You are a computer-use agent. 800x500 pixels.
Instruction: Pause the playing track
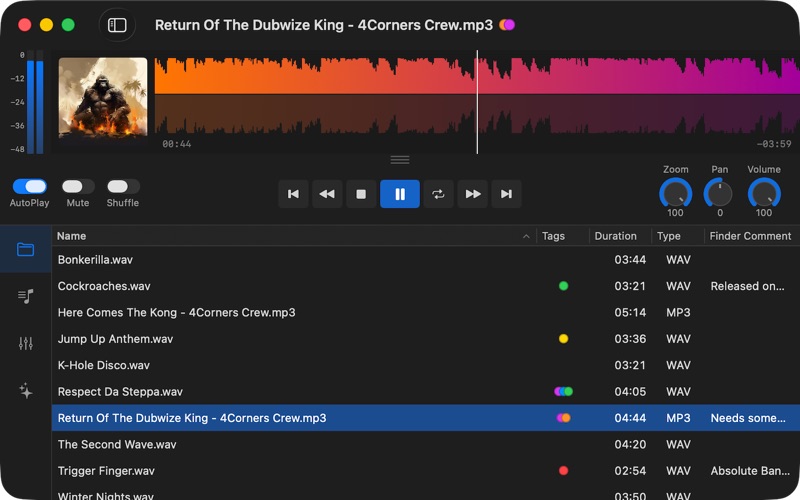pos(400,194)
